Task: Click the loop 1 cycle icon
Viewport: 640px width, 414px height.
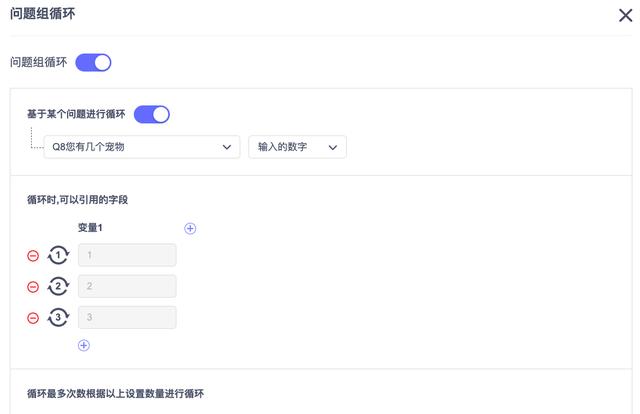Action: pos(58,255)
